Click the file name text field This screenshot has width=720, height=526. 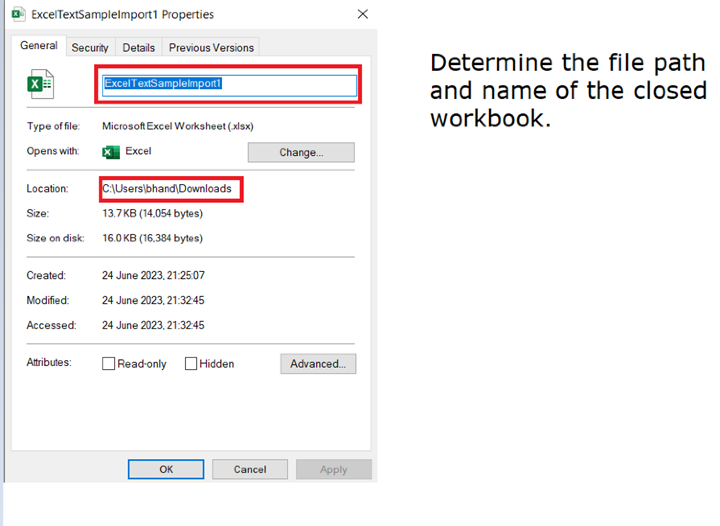coord(230,84)
